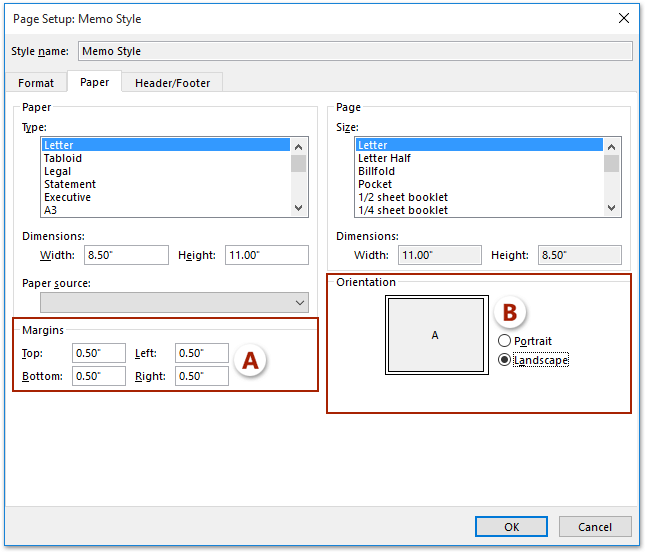Click the paper Width dimension field
Screen dimensions: 649x553
125,255
